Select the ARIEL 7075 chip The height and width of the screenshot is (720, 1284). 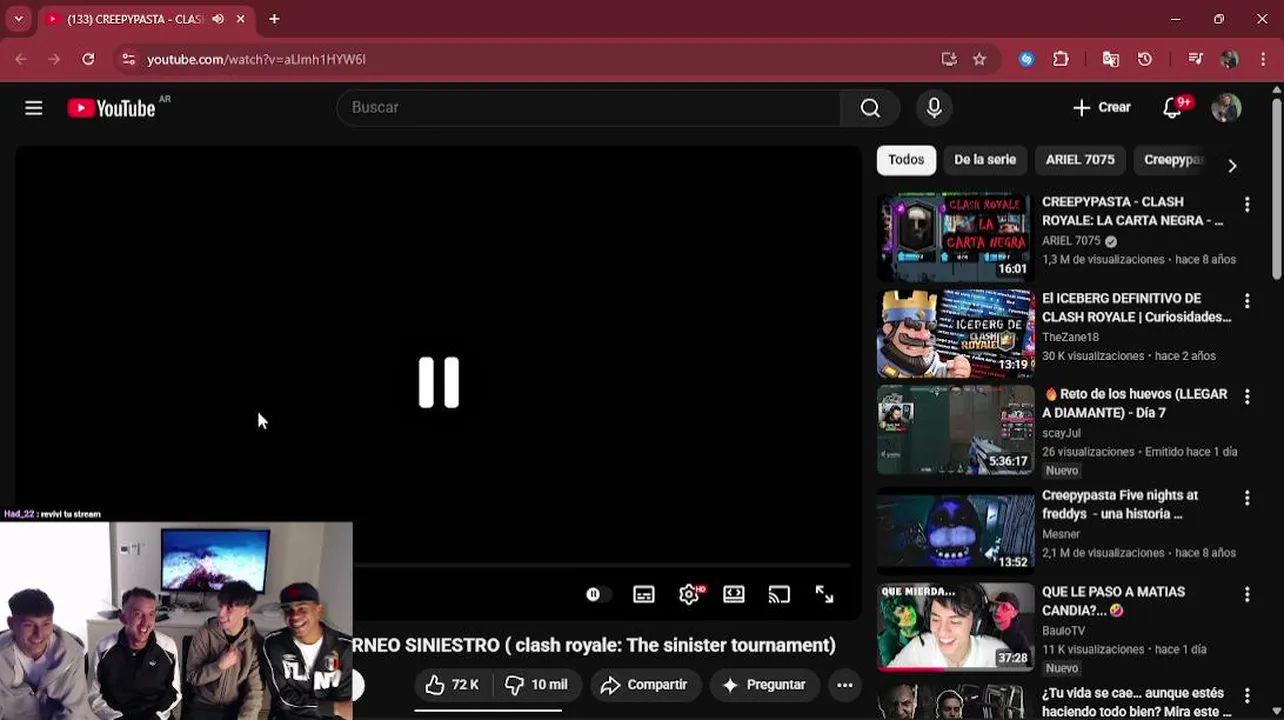click(x=1080, y=160)
